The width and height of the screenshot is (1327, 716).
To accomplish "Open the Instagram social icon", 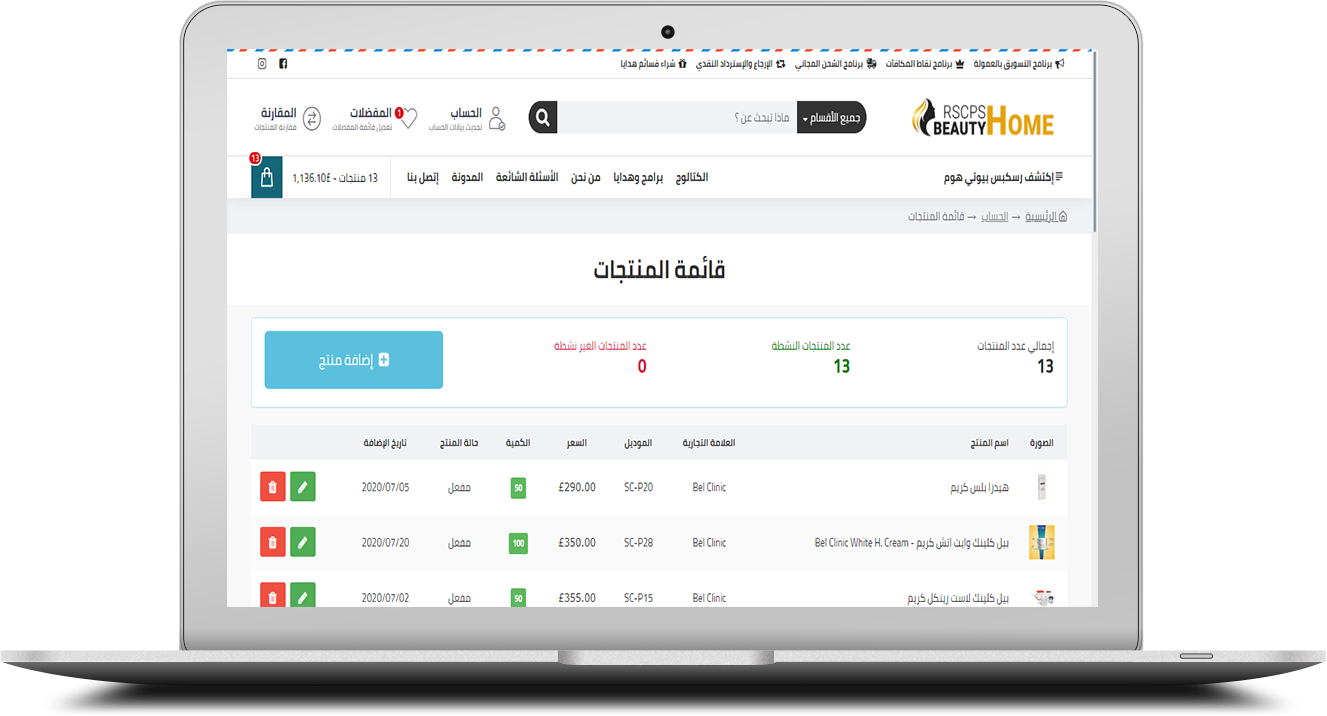I will (262, 64).
